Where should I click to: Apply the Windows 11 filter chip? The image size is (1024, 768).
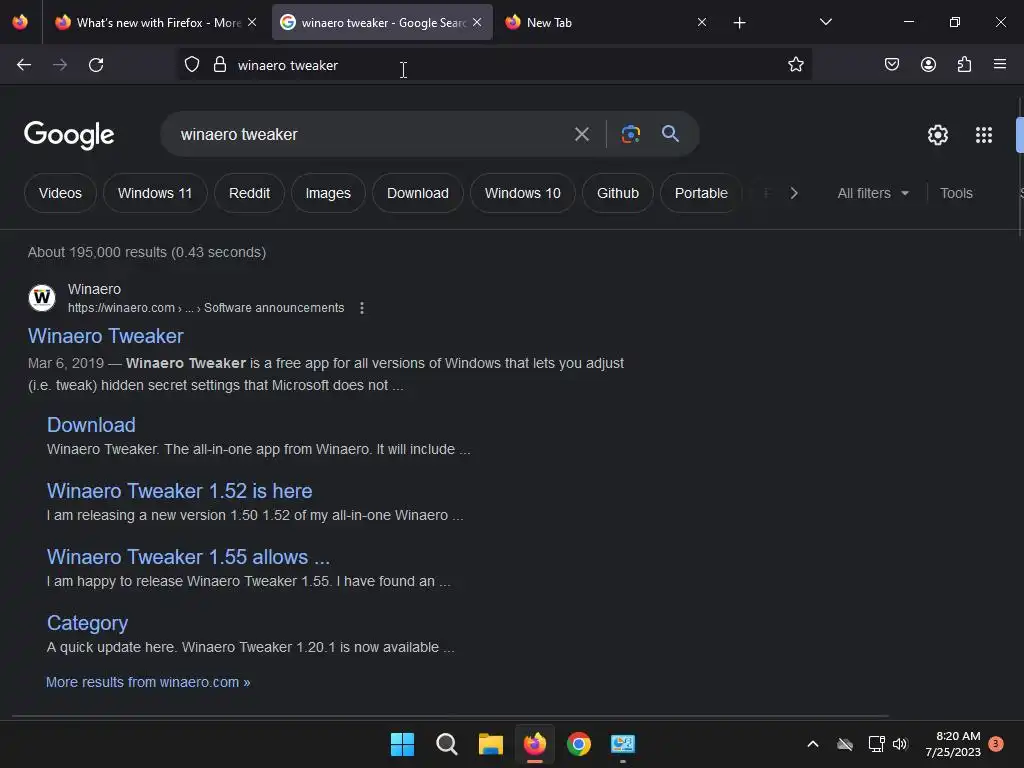point(155,193)
